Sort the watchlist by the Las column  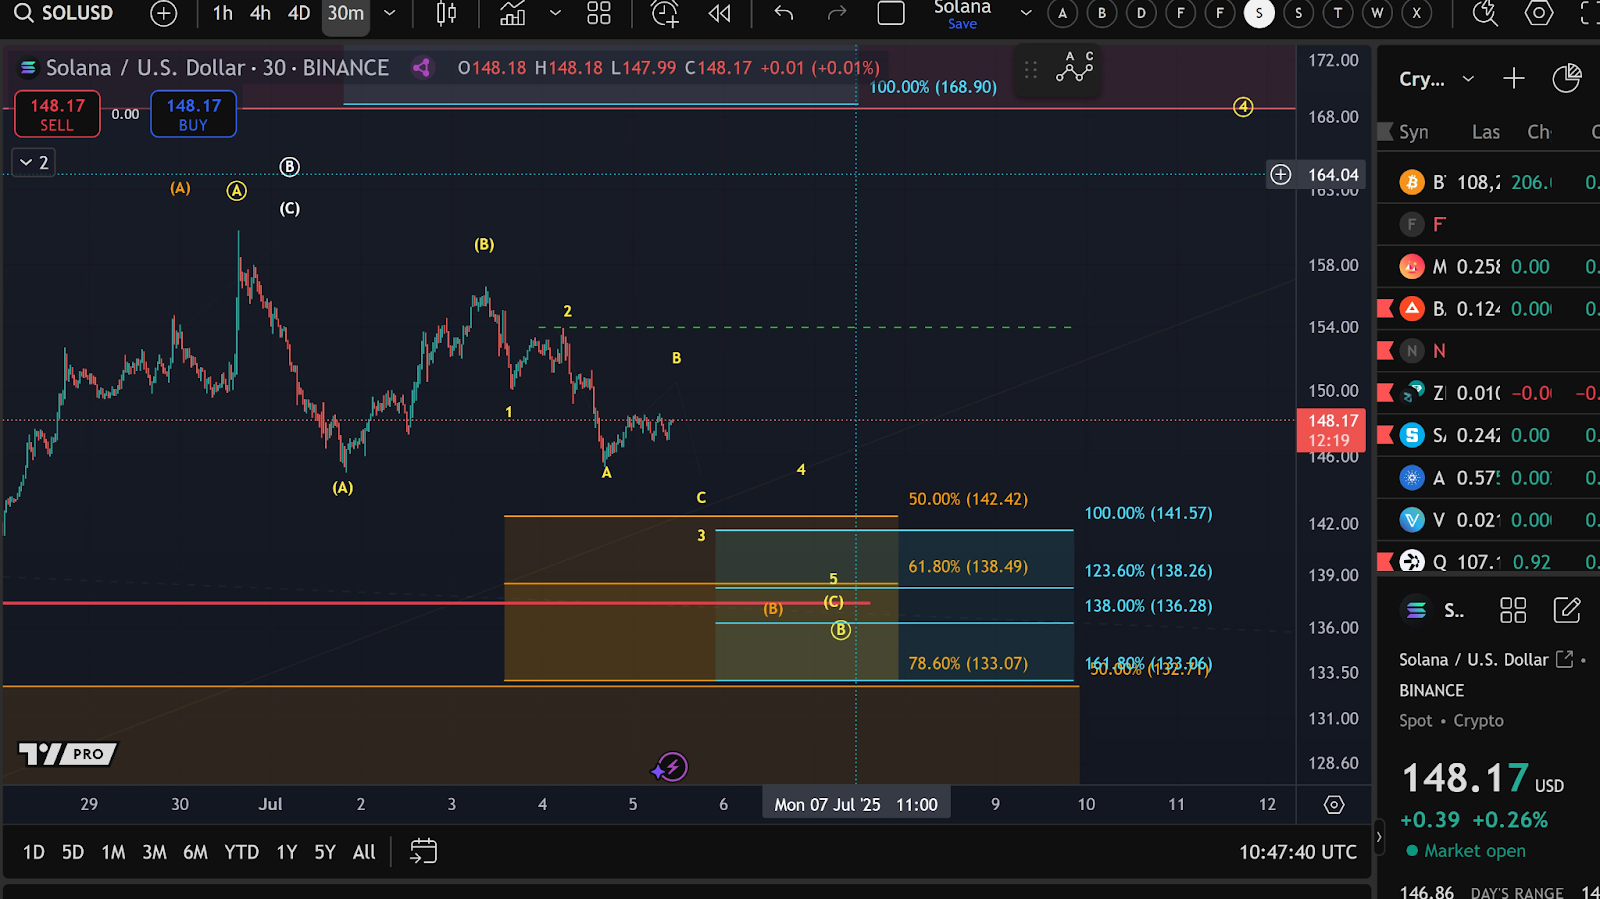(x=1485, y=132)
